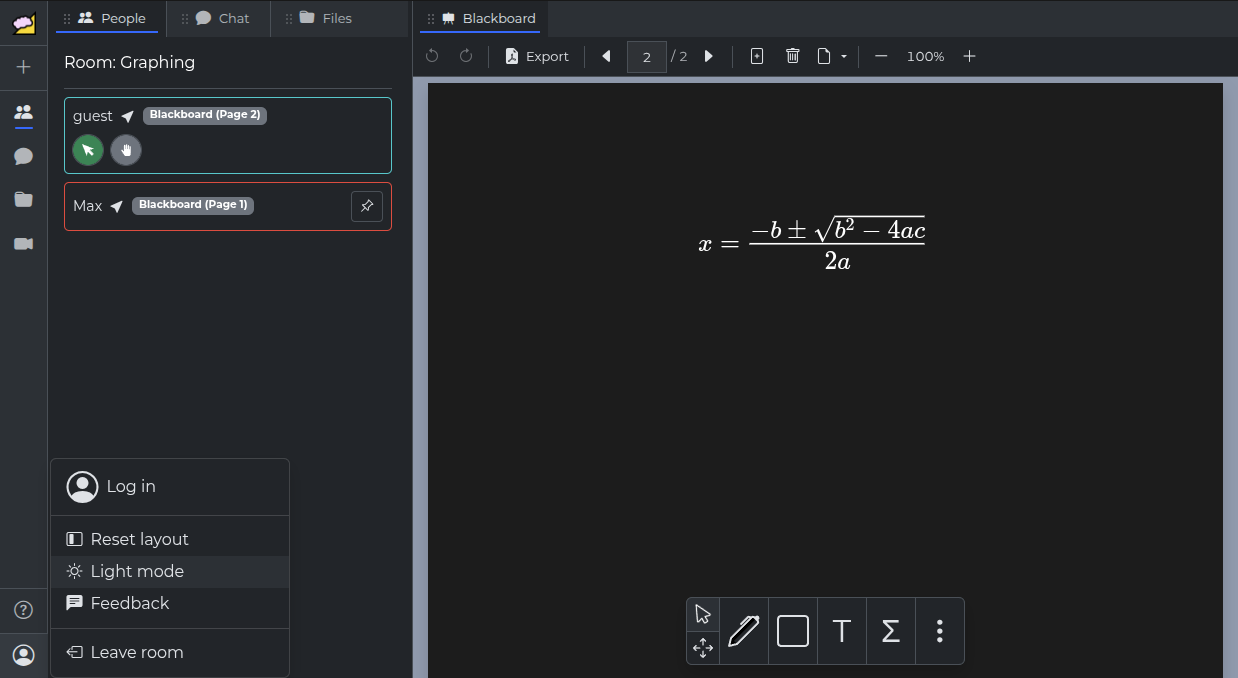The width and height of the screenshot is (1238, 678).
Task: Select the pointer selection tool
Action: click(703, 614)
